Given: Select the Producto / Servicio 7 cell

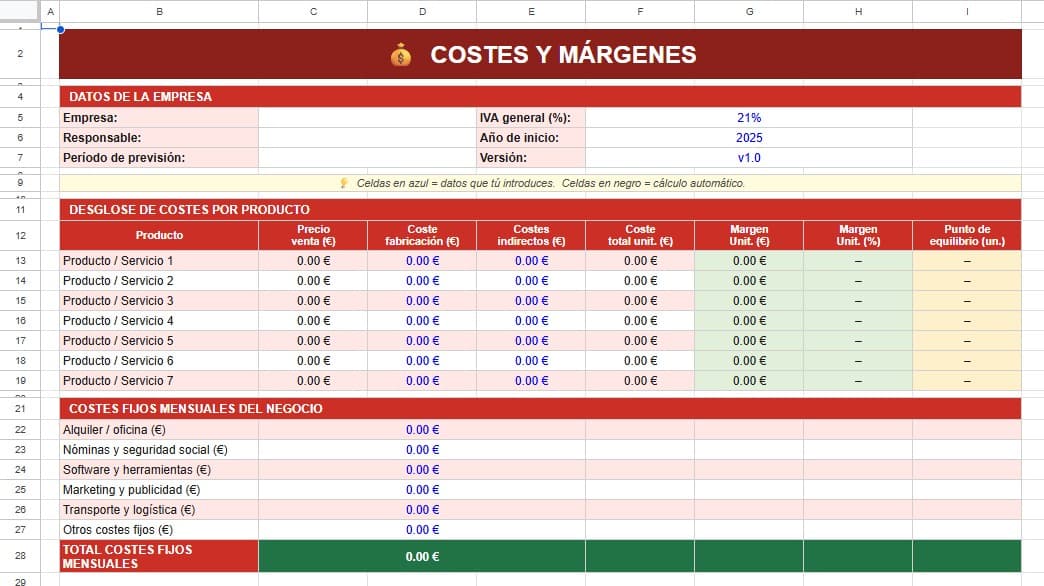Looking at the screenshot, I should 159,380.
